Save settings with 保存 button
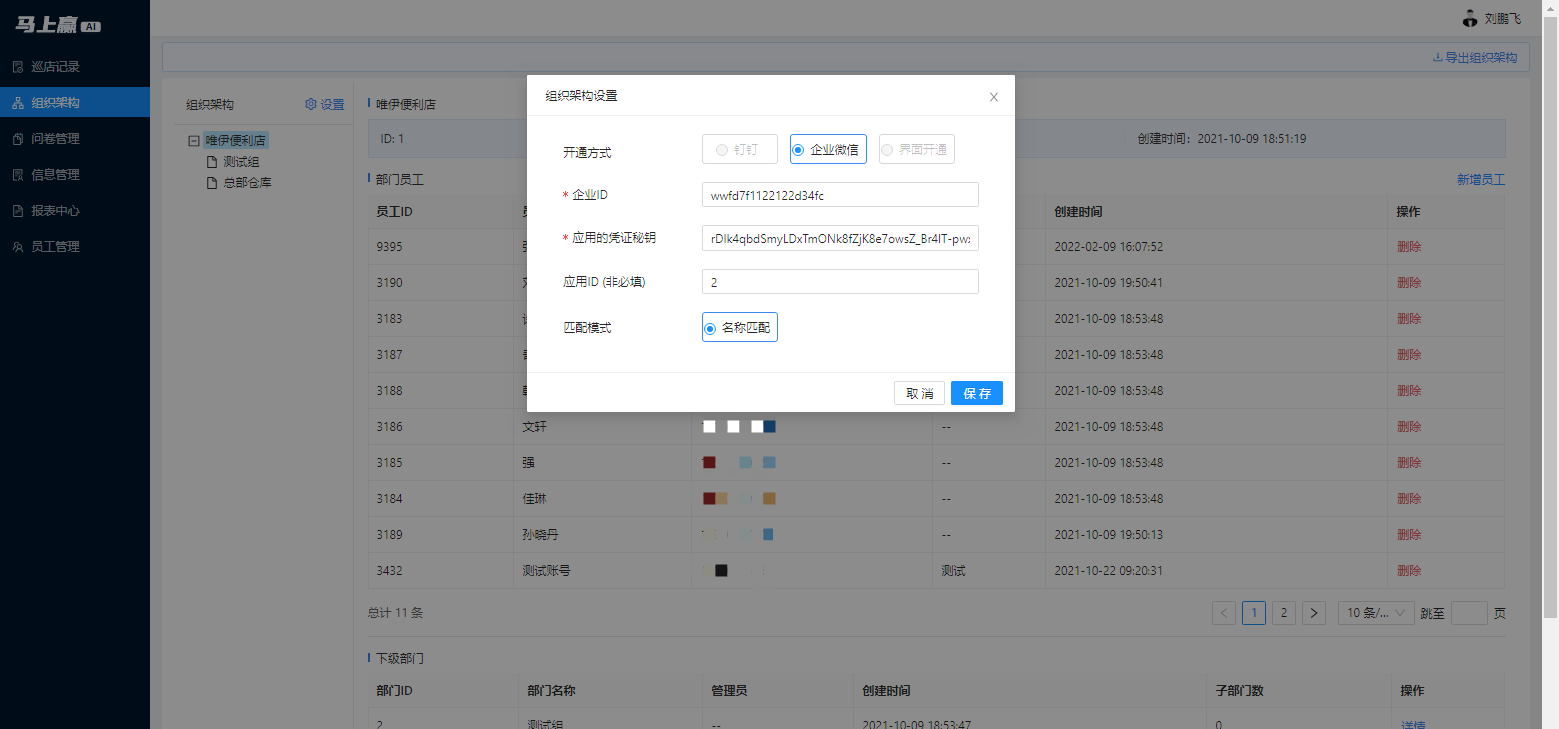Screen dimensions: 1559x729 click(x=977, y=393)
